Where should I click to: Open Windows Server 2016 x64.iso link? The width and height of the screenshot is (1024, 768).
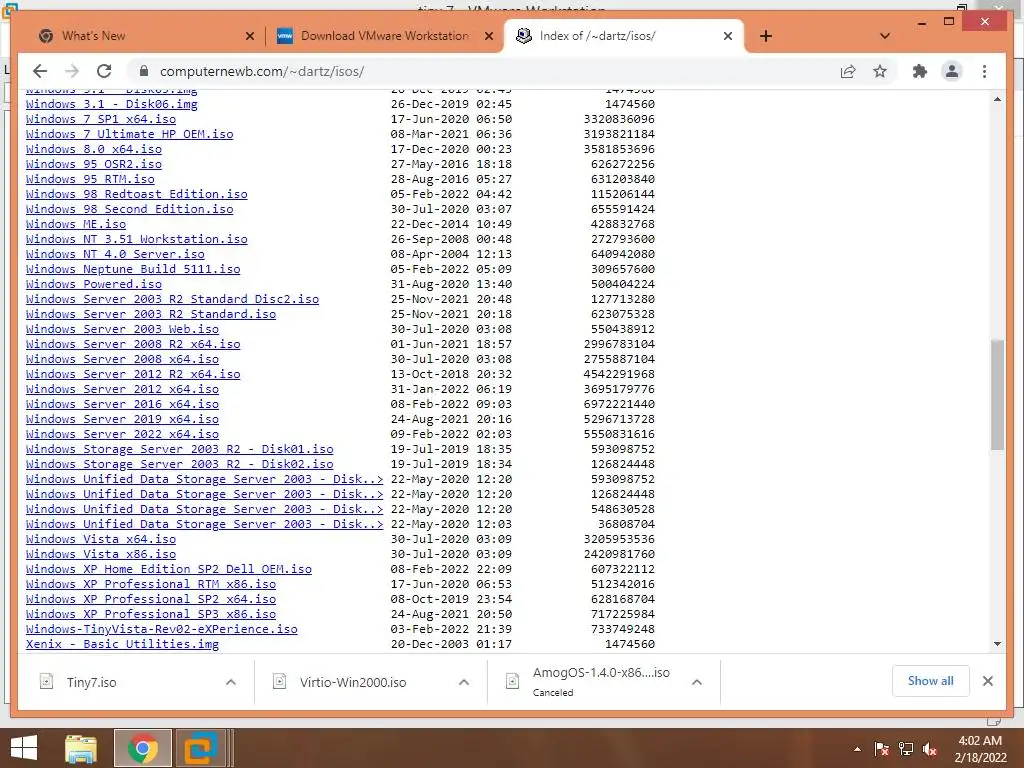(x=122, y=404)
